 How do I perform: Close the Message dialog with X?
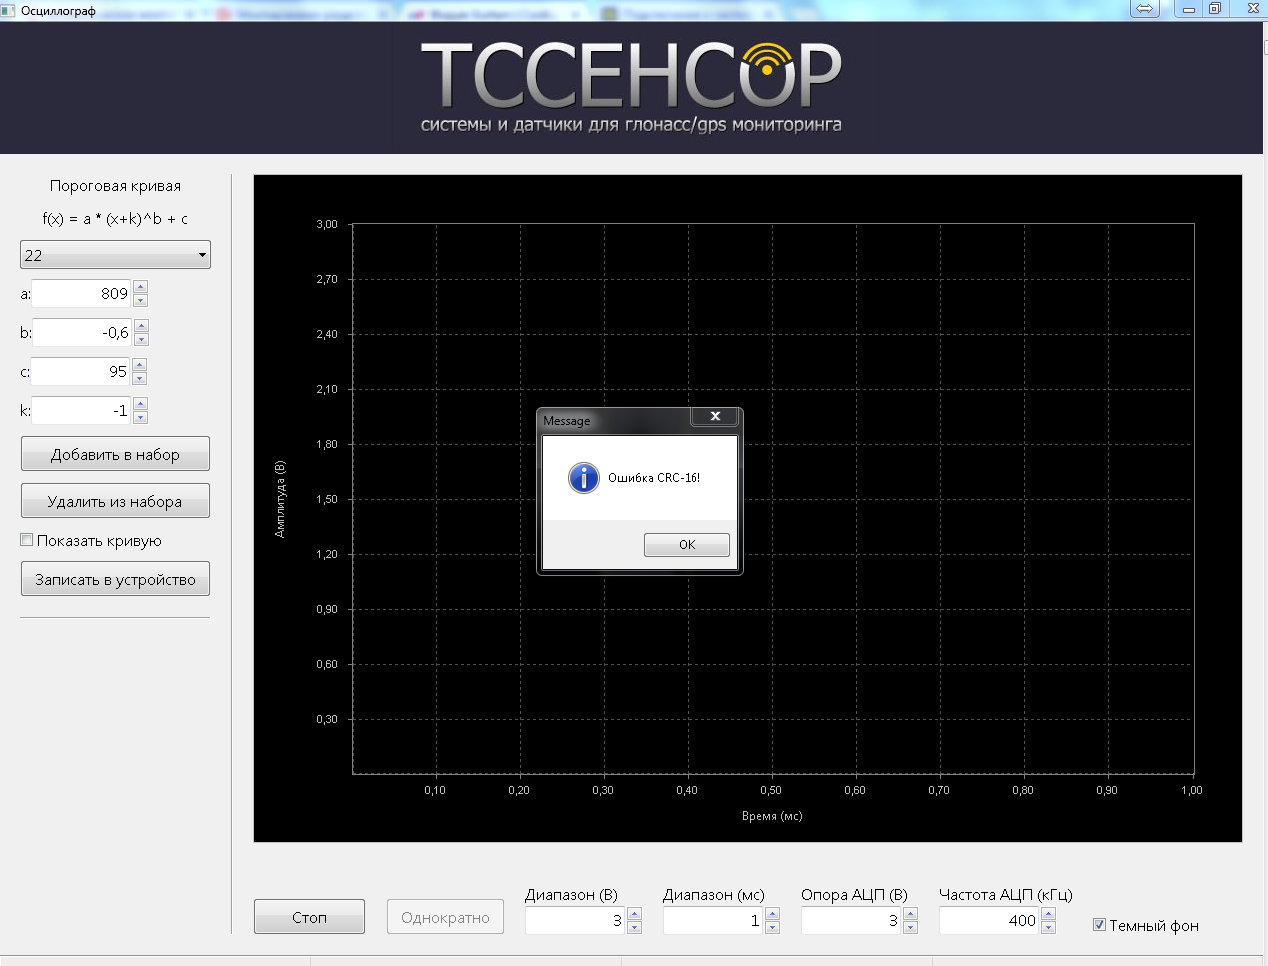coord(715,417)
